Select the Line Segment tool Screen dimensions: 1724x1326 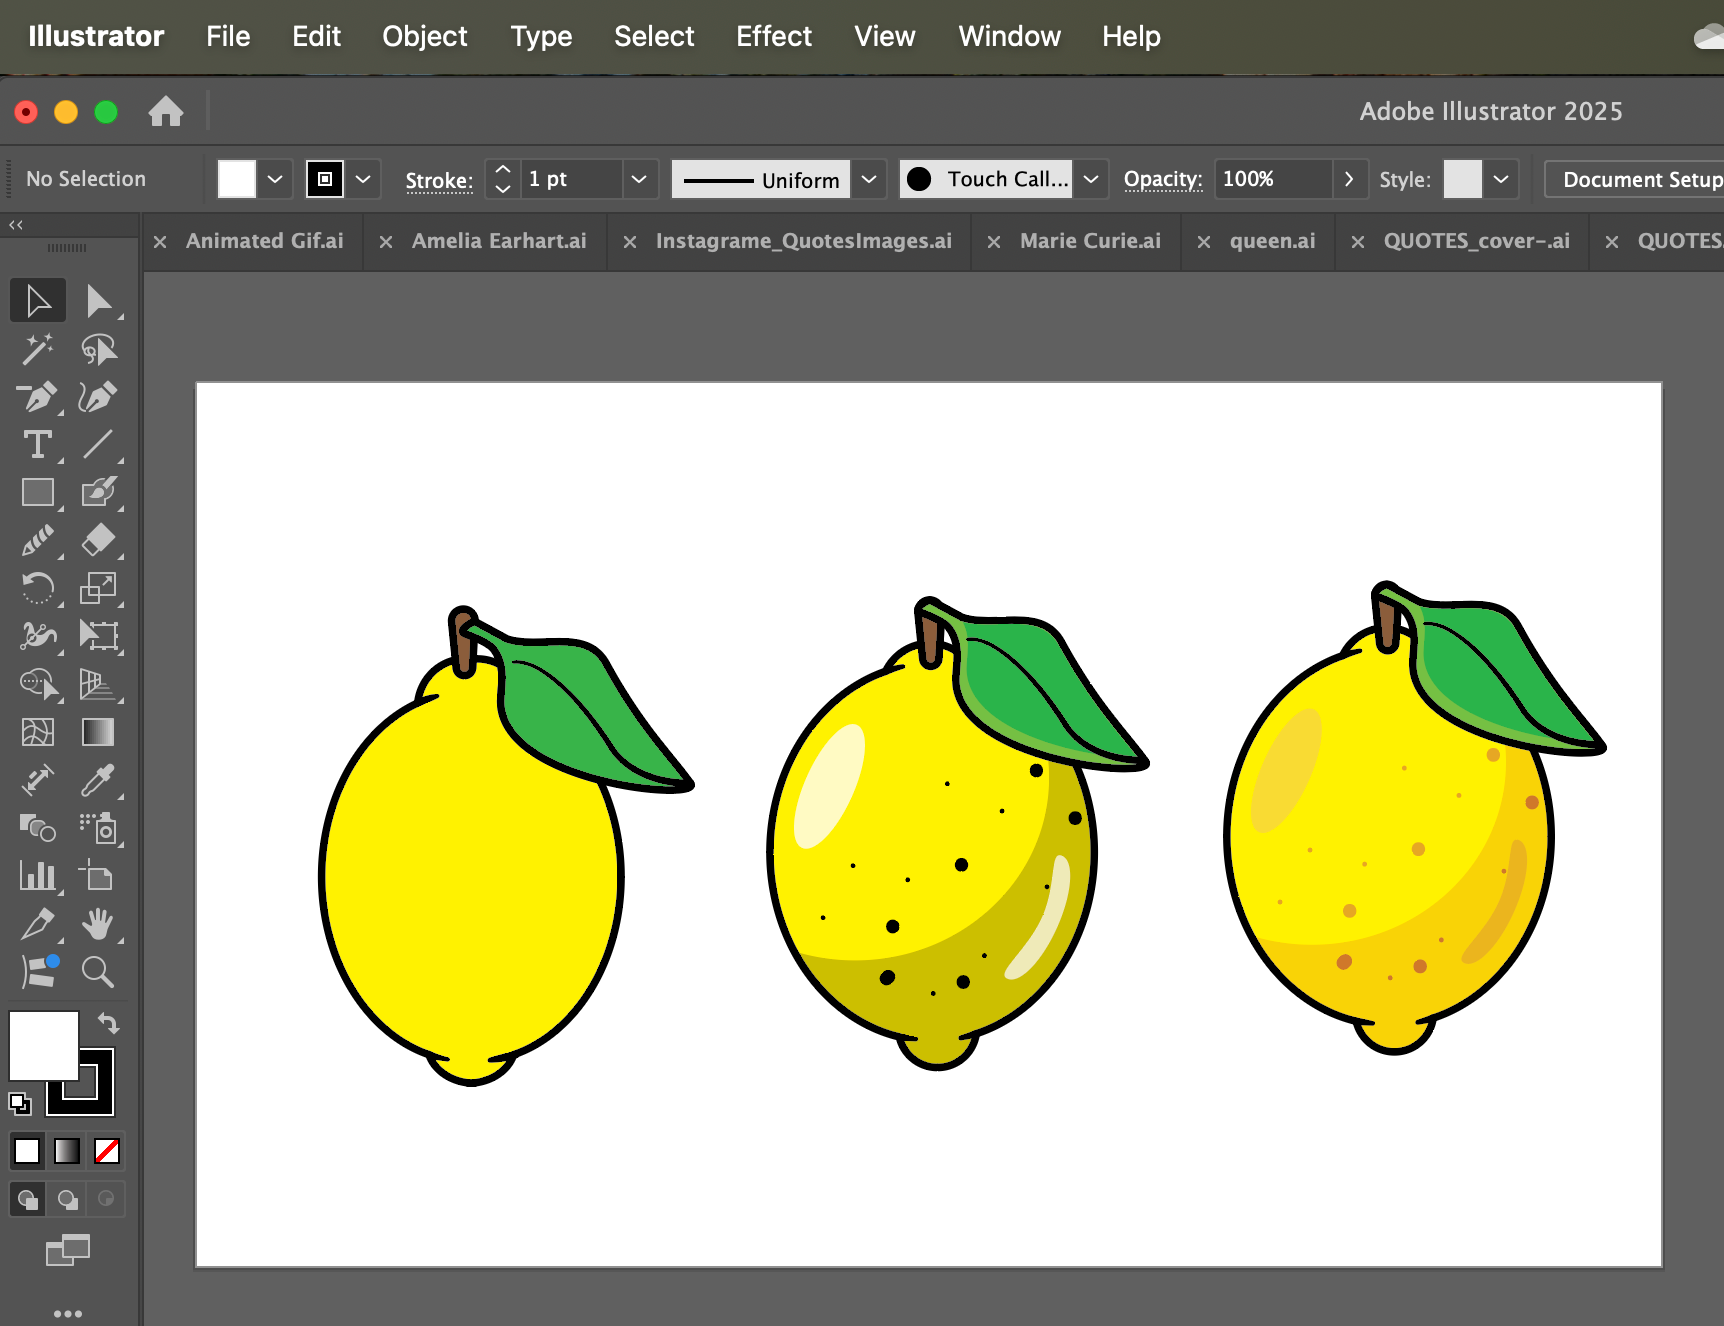point(98,445)
